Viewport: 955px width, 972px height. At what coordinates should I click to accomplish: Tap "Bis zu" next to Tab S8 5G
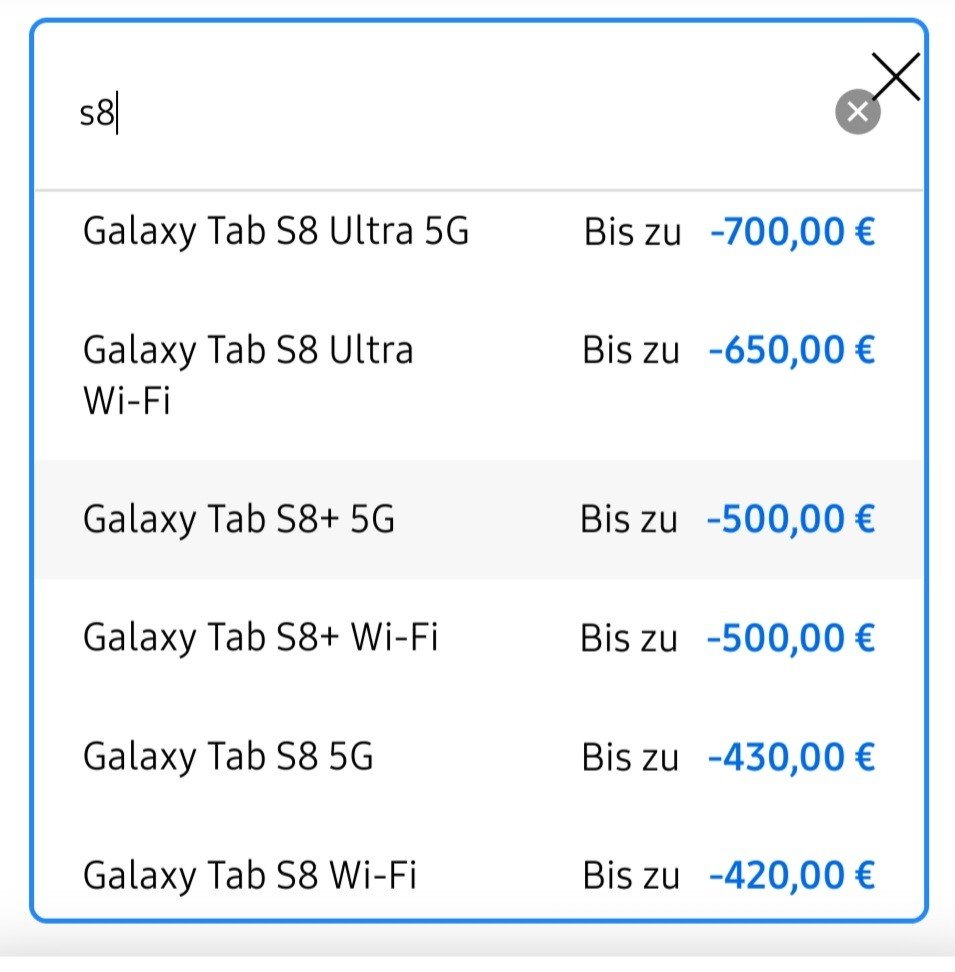(x=630, y=759)
